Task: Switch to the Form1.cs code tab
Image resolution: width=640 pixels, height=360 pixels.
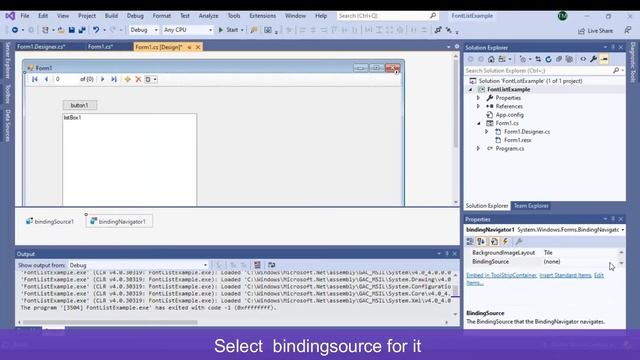Action: [x=100, y=47]
